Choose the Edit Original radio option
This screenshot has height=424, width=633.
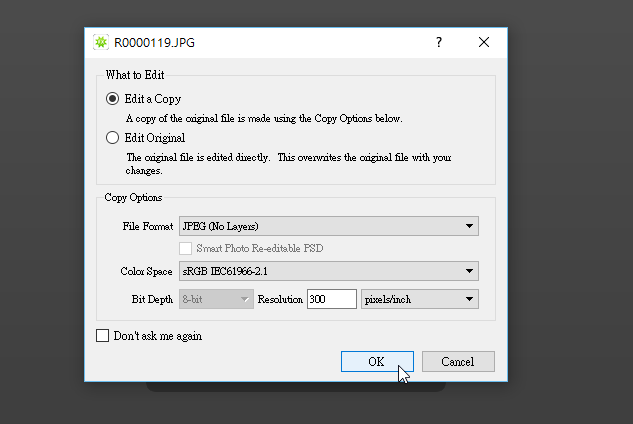coord(113,138)
